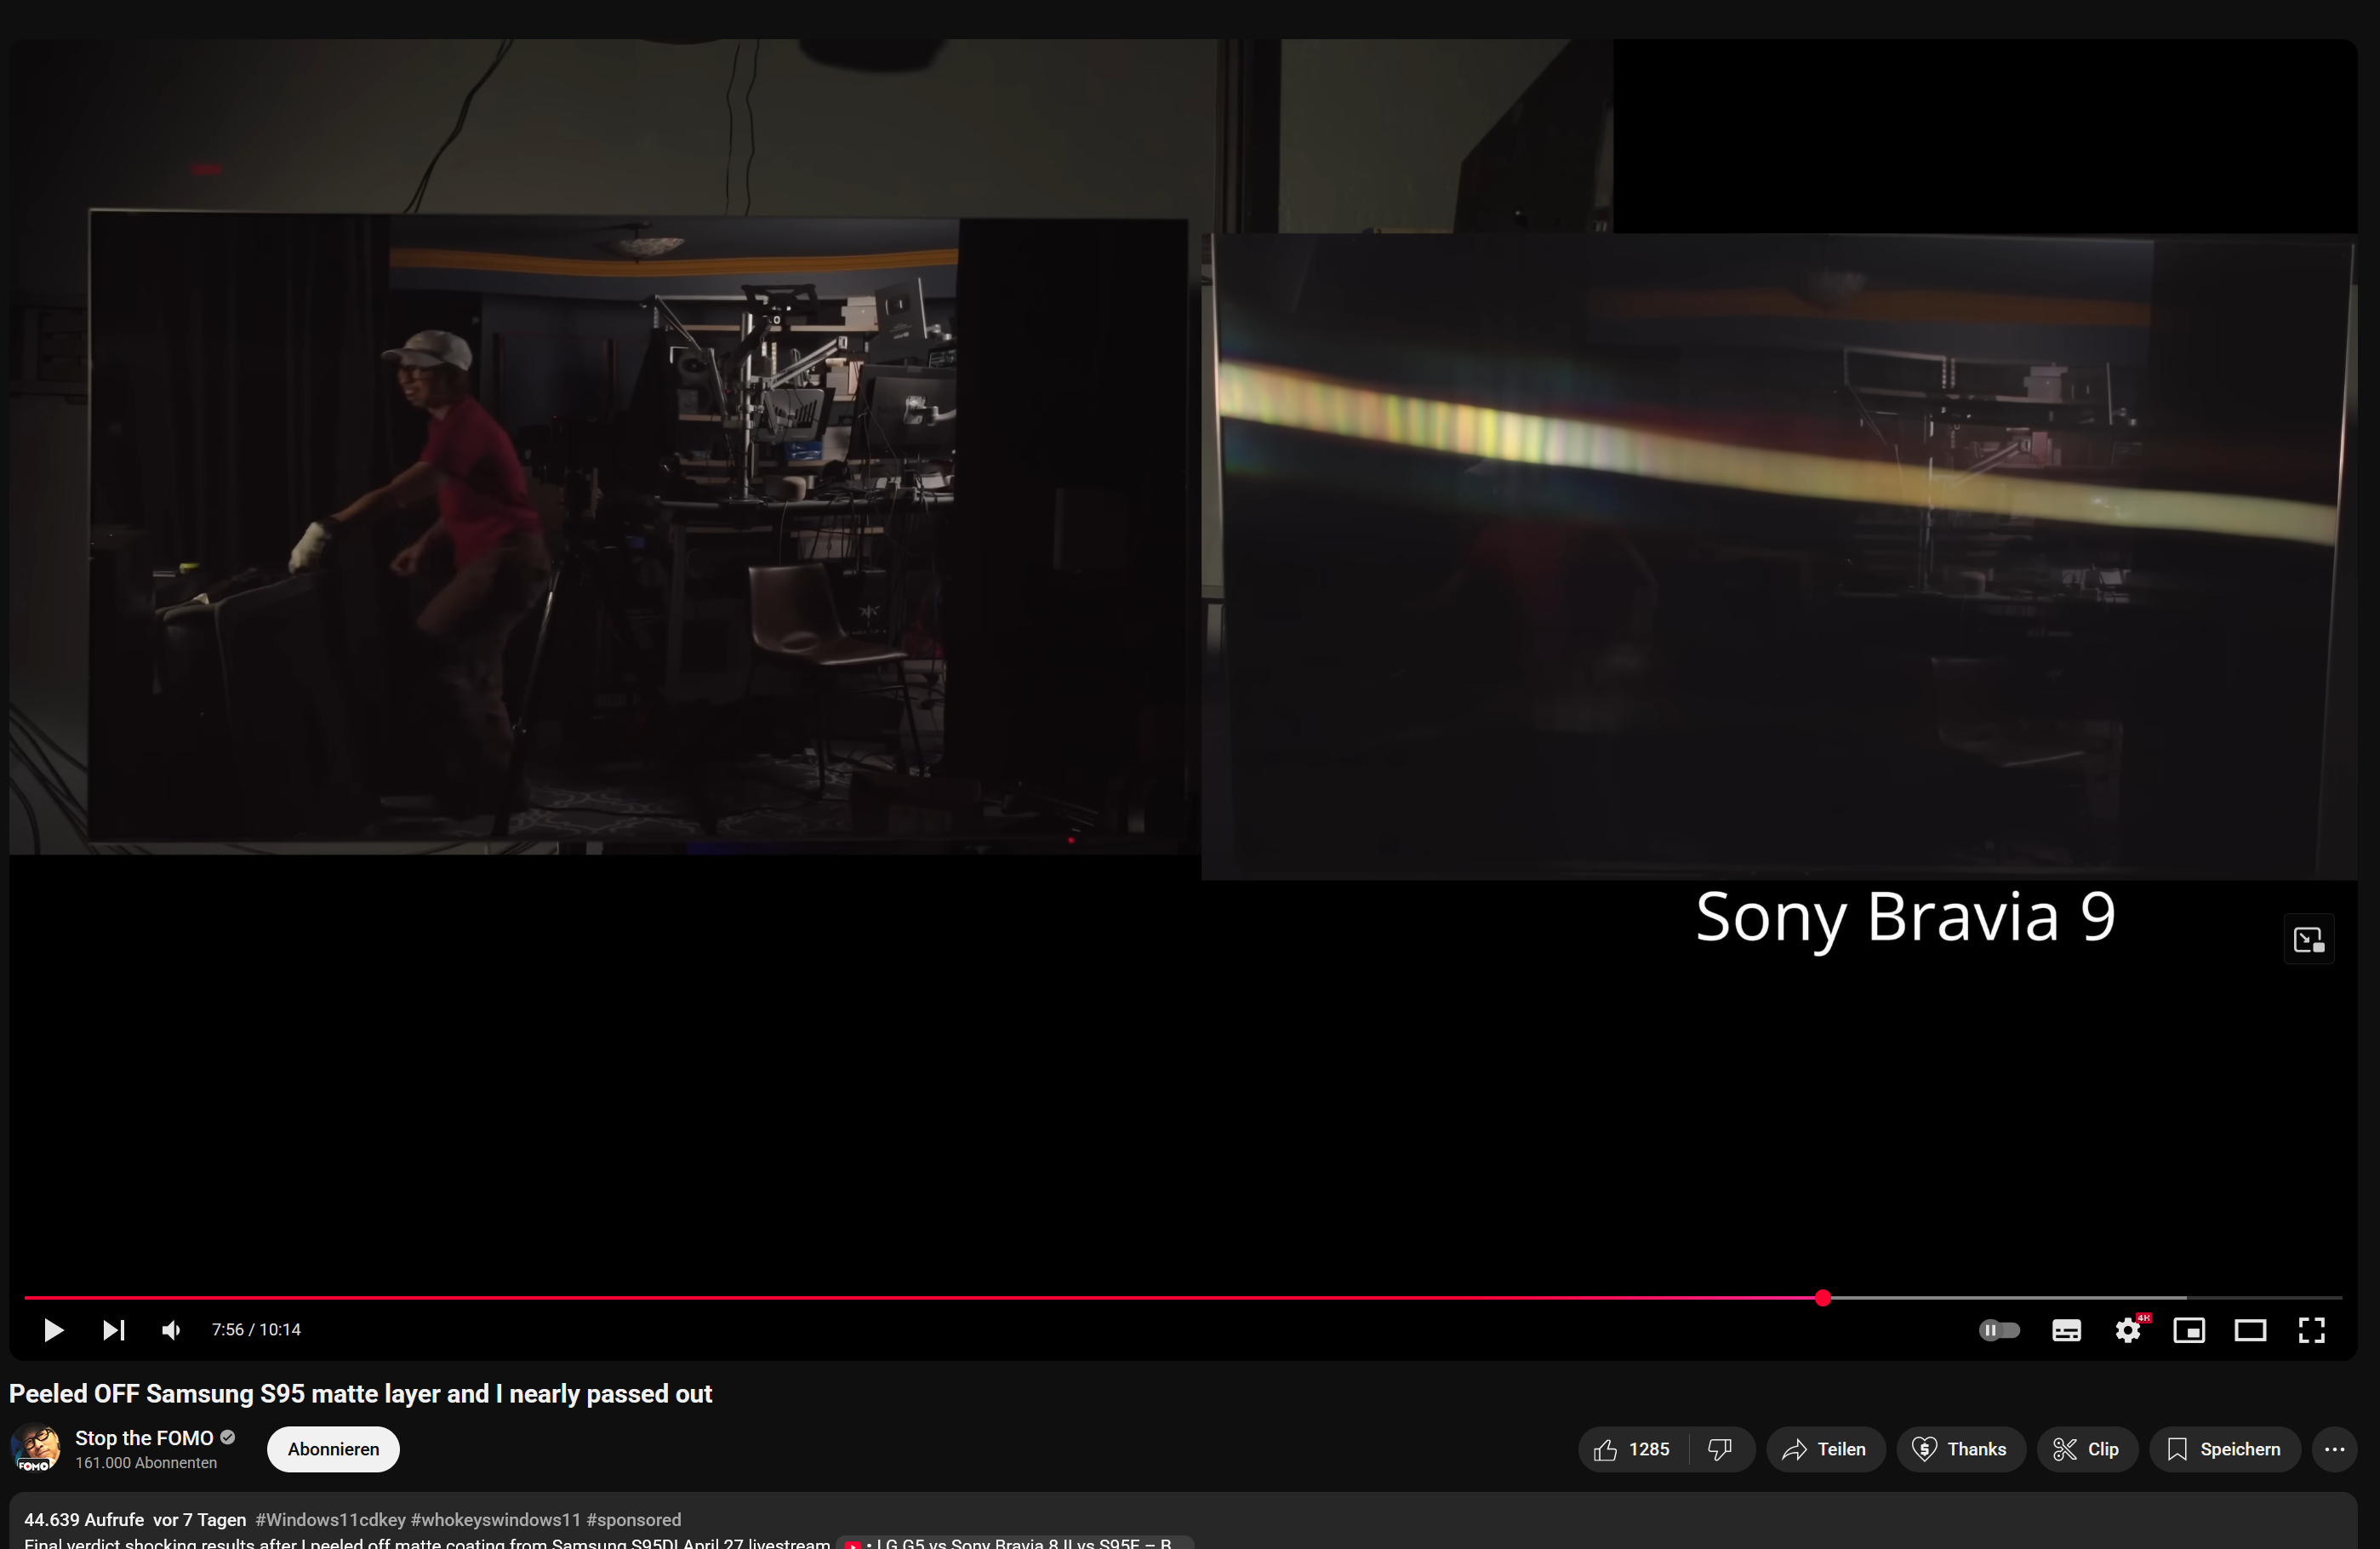
Task: Open Stop the FOMO channel link
Action: [x=144, y=1438]
